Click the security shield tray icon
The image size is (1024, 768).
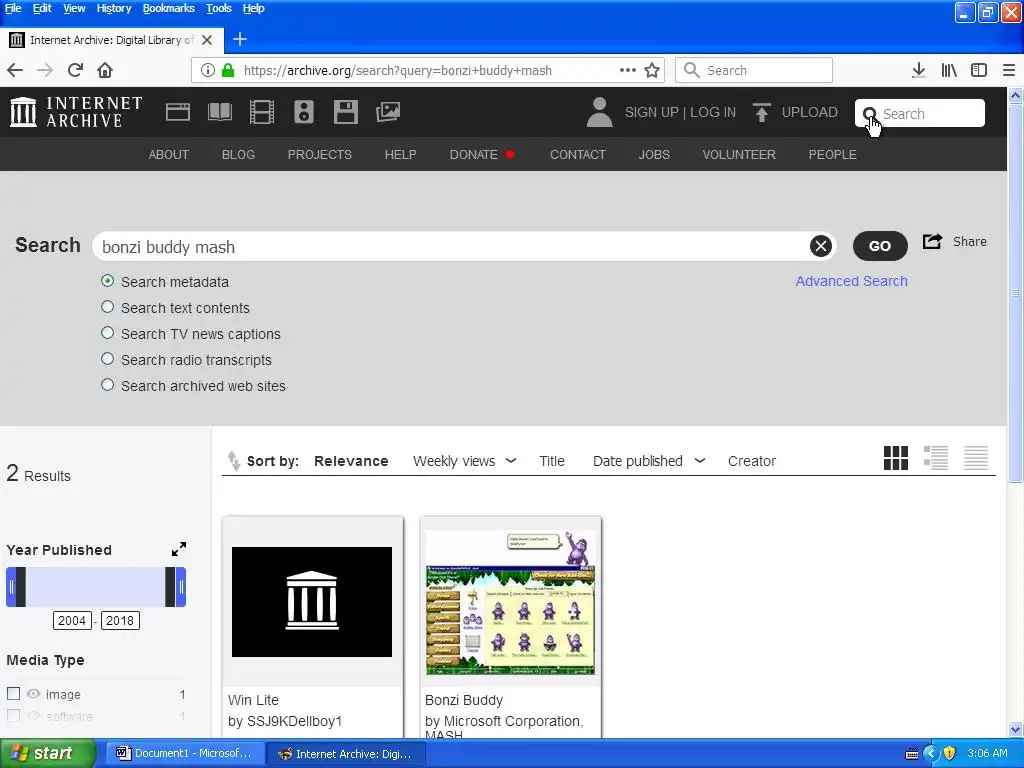(x=950, y=754)
